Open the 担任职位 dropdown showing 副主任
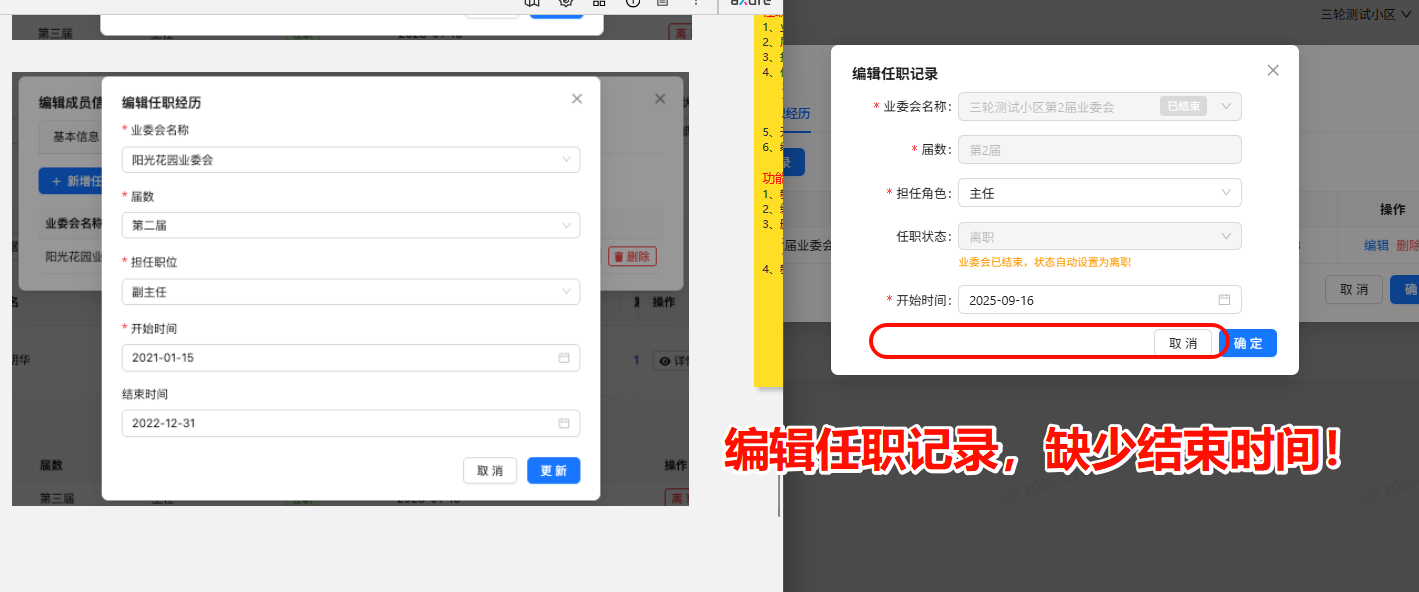The height and width of the screenshot is (592, 1419). pos(349,292)
